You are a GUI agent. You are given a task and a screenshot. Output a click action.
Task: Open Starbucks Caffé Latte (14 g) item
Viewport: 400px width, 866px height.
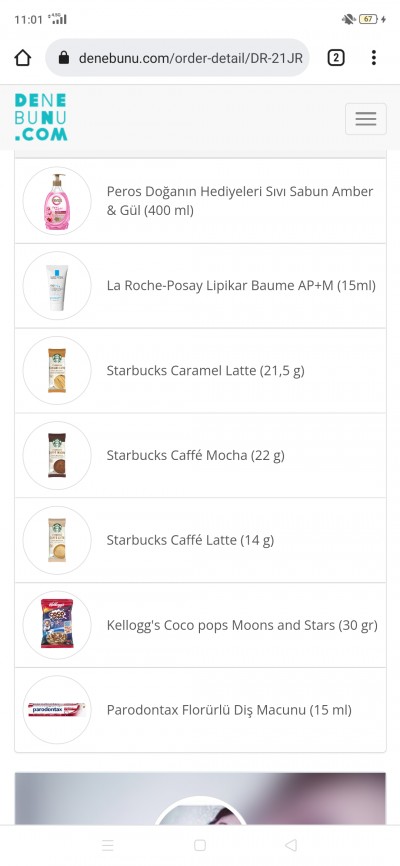pos(200,540)
